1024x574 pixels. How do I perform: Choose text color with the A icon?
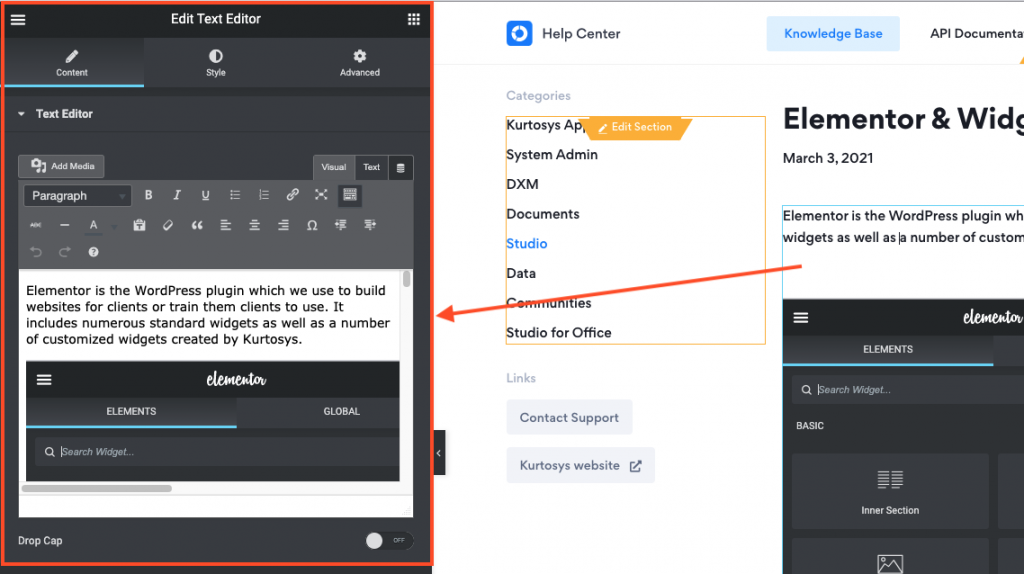tap(93, 225)
